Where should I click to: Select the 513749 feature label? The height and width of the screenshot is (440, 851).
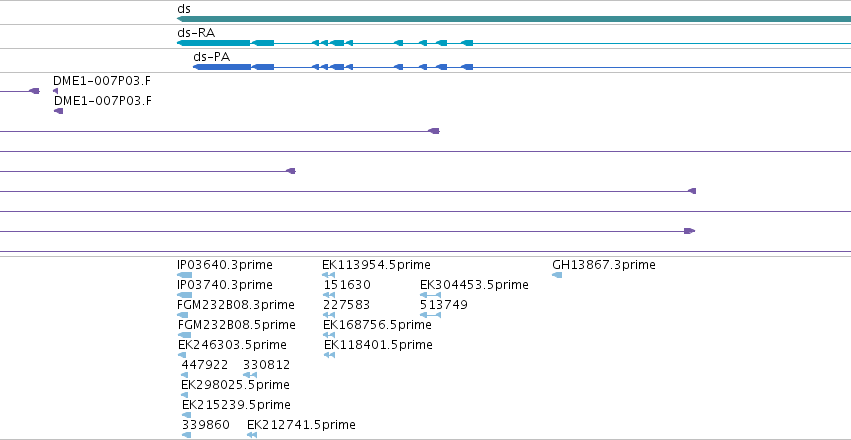(x=444, y=305)
